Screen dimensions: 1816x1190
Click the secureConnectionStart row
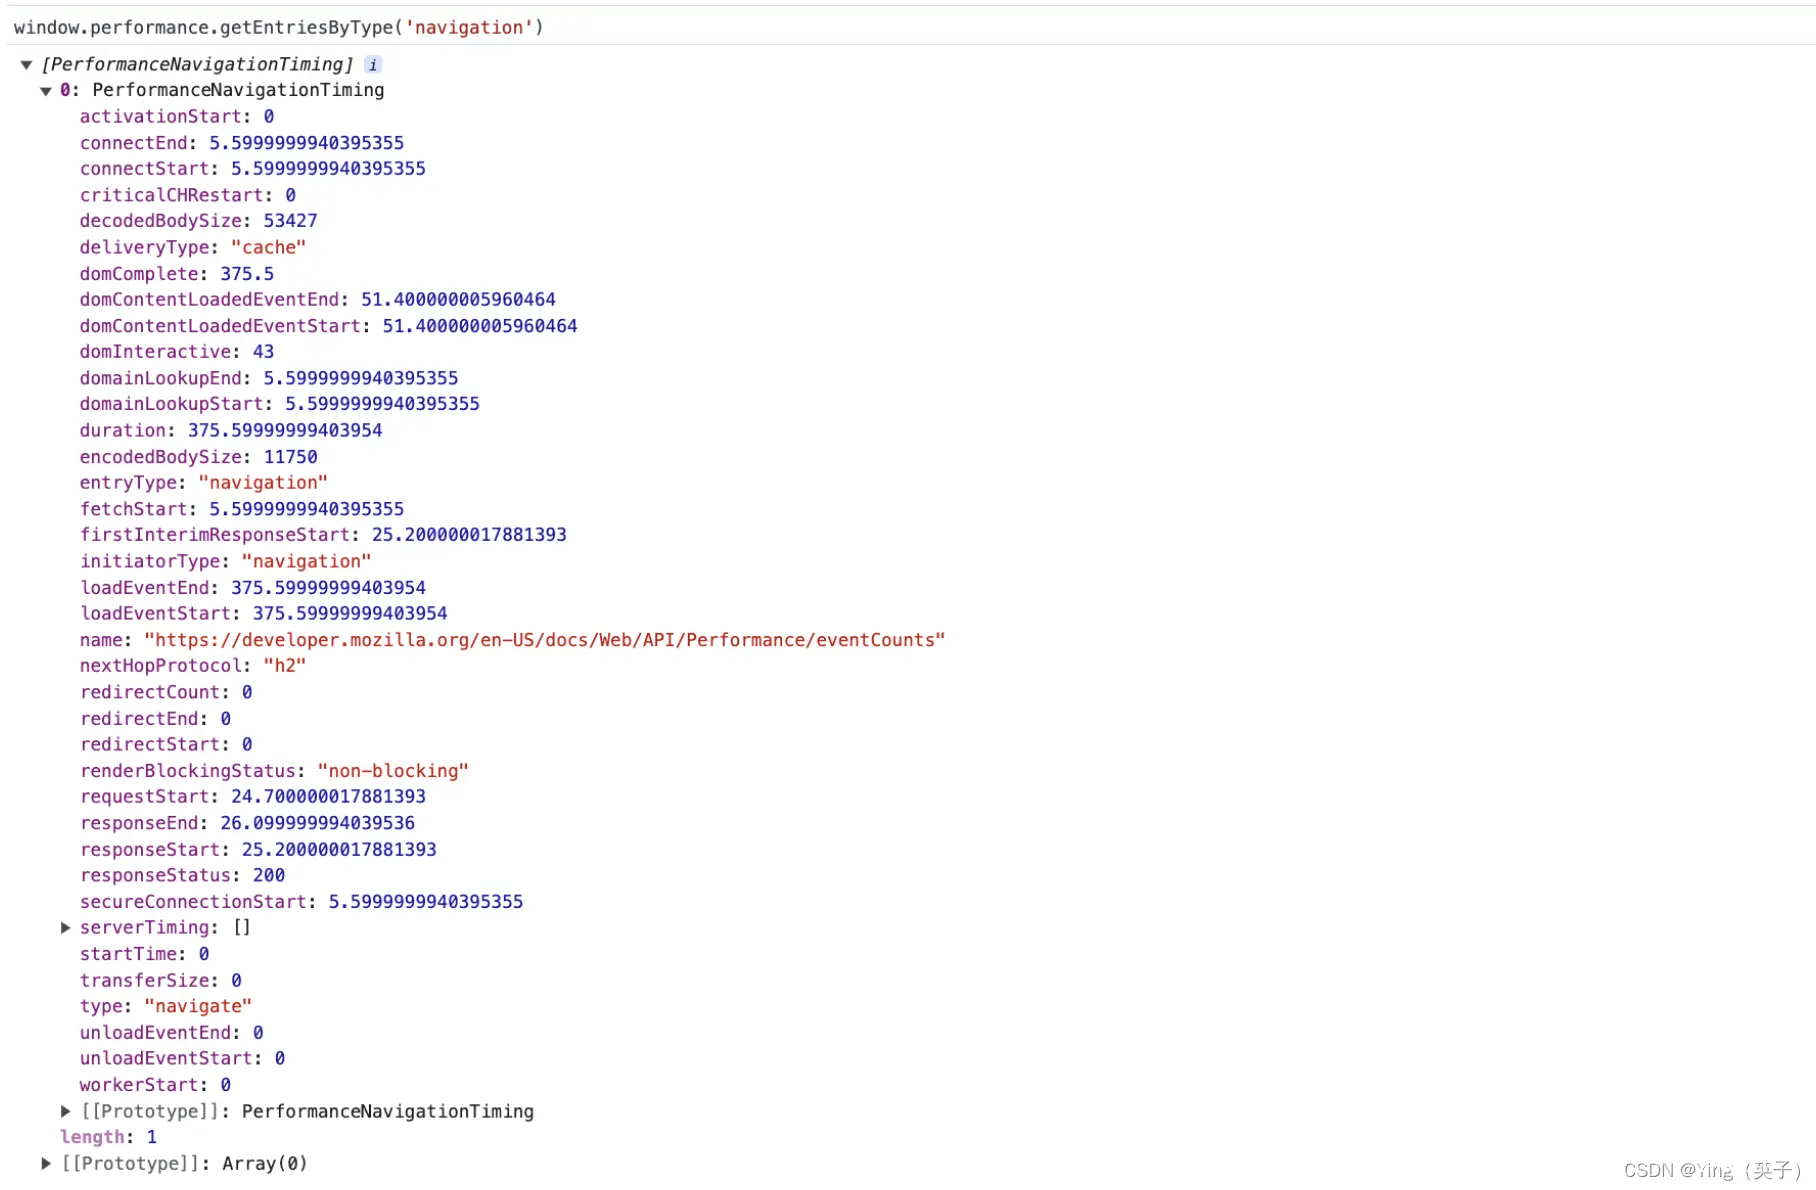click(x=302, y=901)
